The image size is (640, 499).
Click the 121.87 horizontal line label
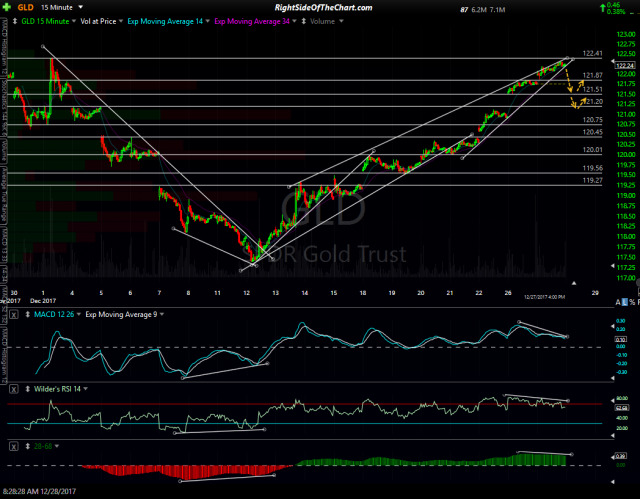click(592, 75)
